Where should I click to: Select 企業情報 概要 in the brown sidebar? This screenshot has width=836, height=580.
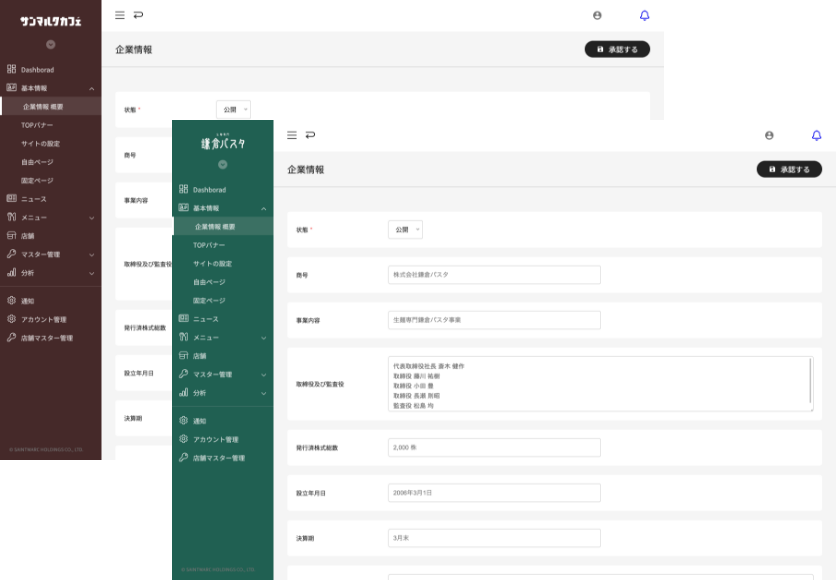[51, 107]
